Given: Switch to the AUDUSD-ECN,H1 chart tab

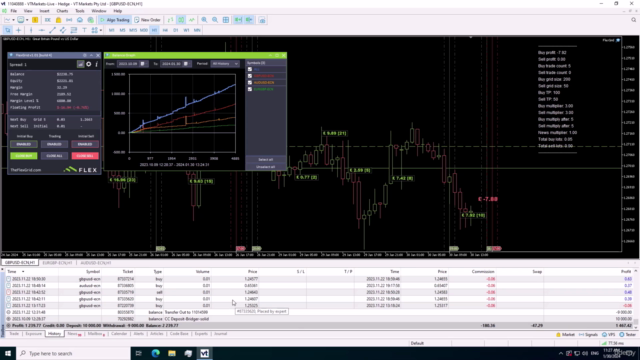Looking at the screenshot, I should click(96, 263).
